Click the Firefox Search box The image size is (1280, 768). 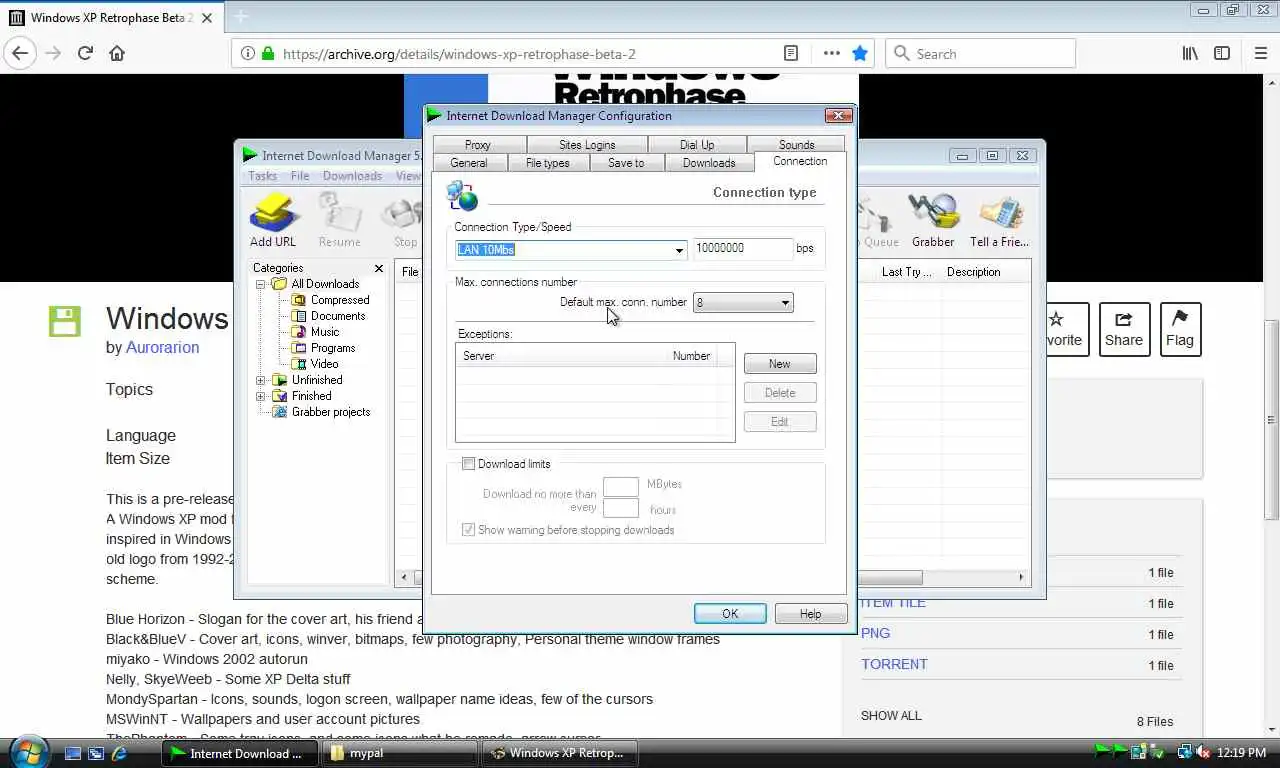point(980,53)
